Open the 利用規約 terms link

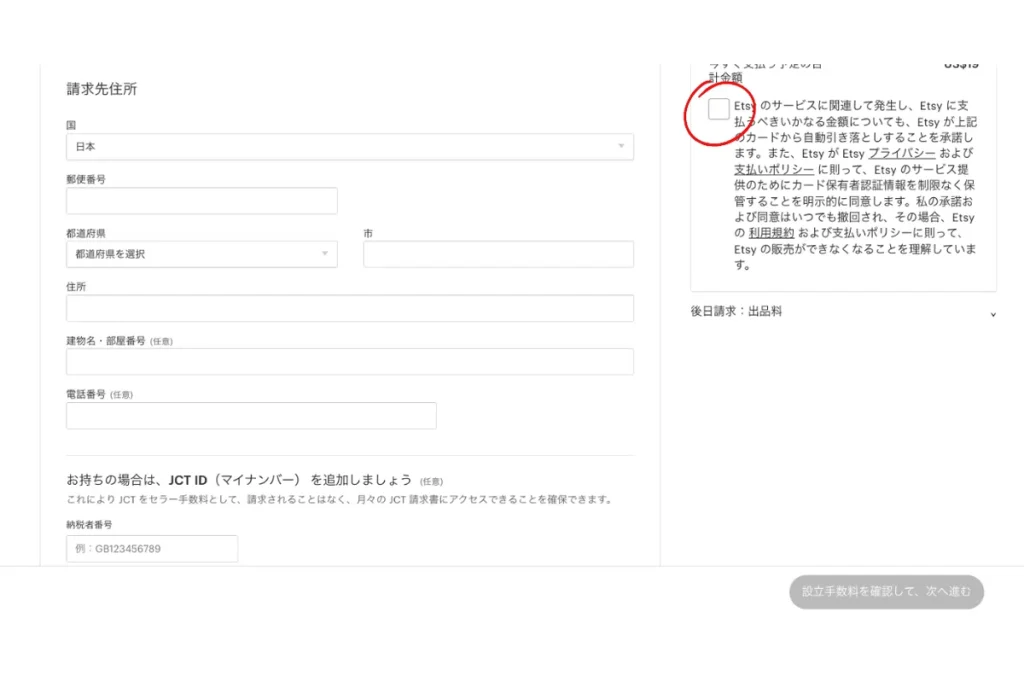(x=771, y=233)
